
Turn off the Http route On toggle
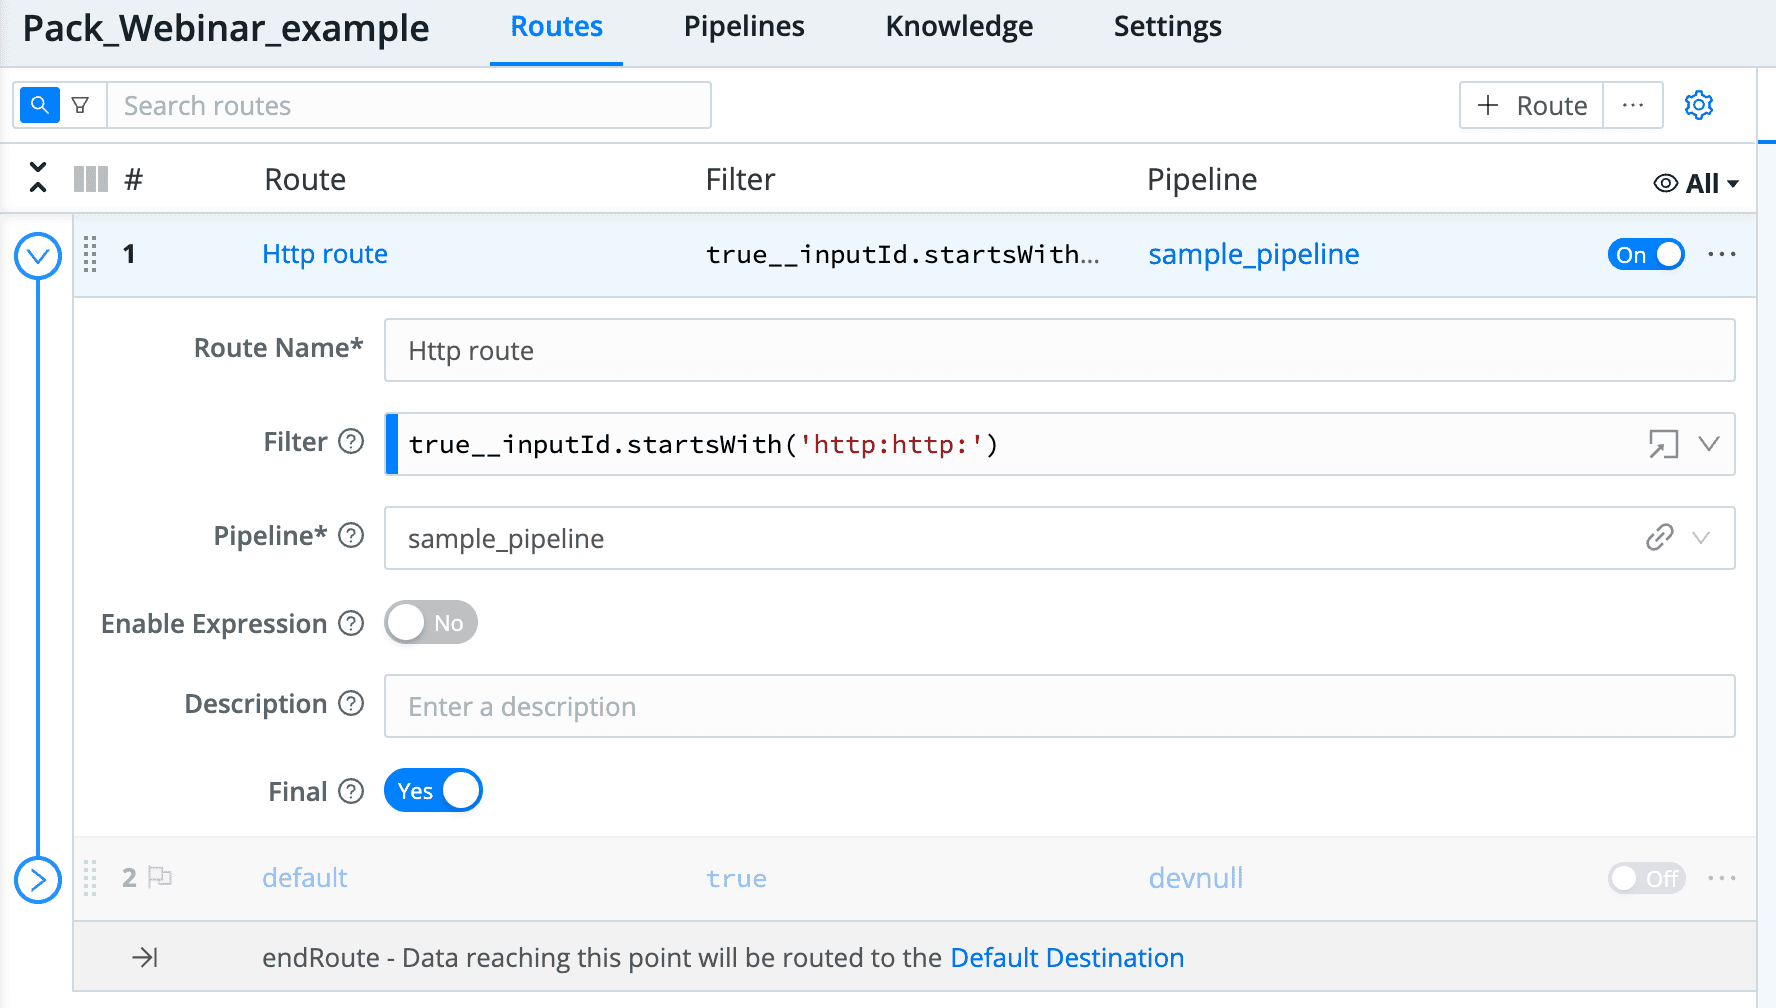click(1645, 254)
